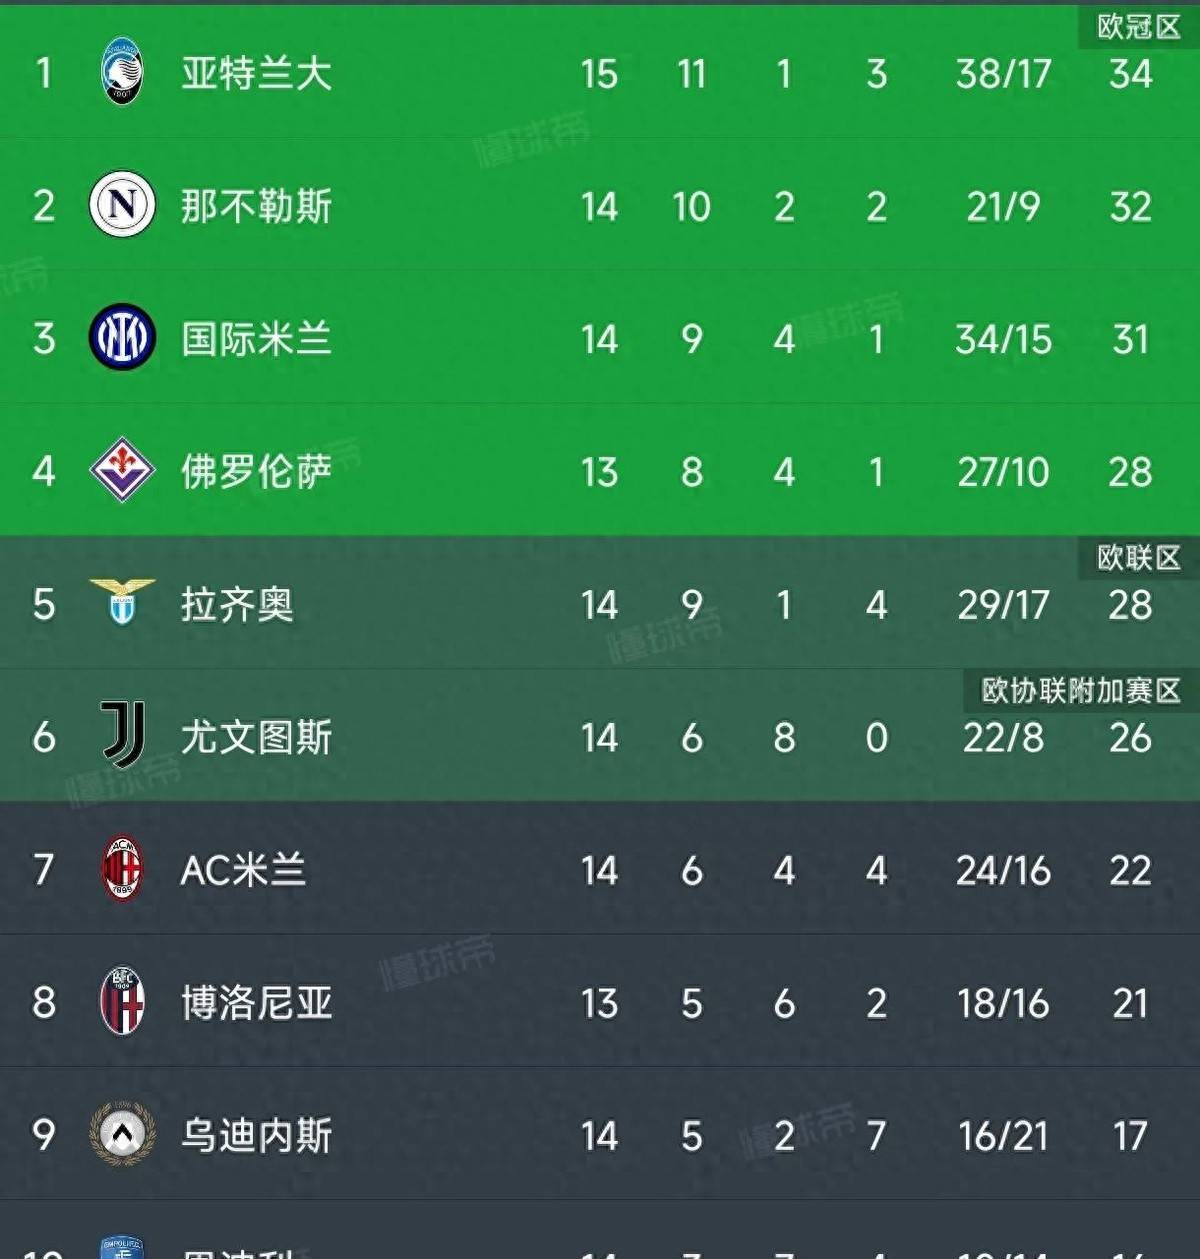Click AC米兰 goals record 24/16
This screenshot has width=1200, height=1259.
(1003, 870)
